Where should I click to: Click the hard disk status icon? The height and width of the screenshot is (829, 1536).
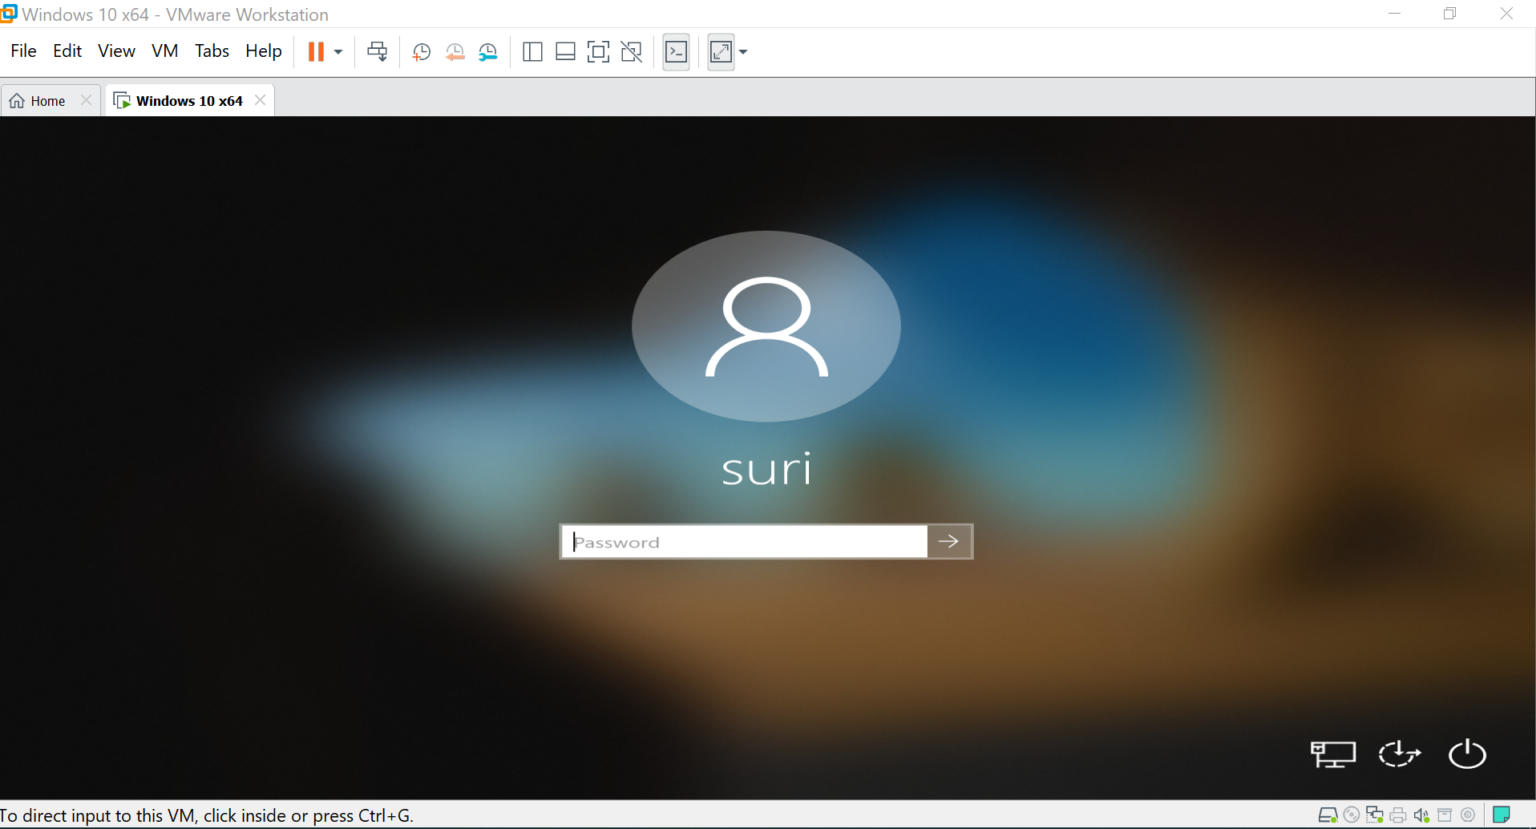[x=1327, y=815]
